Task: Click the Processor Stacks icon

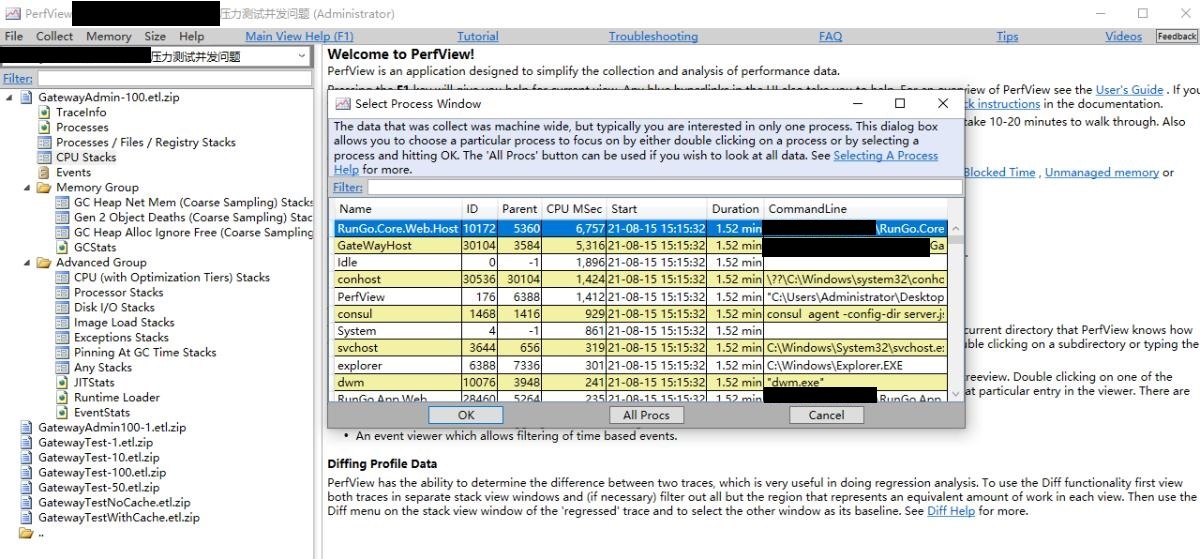Action: pos(63,292)
